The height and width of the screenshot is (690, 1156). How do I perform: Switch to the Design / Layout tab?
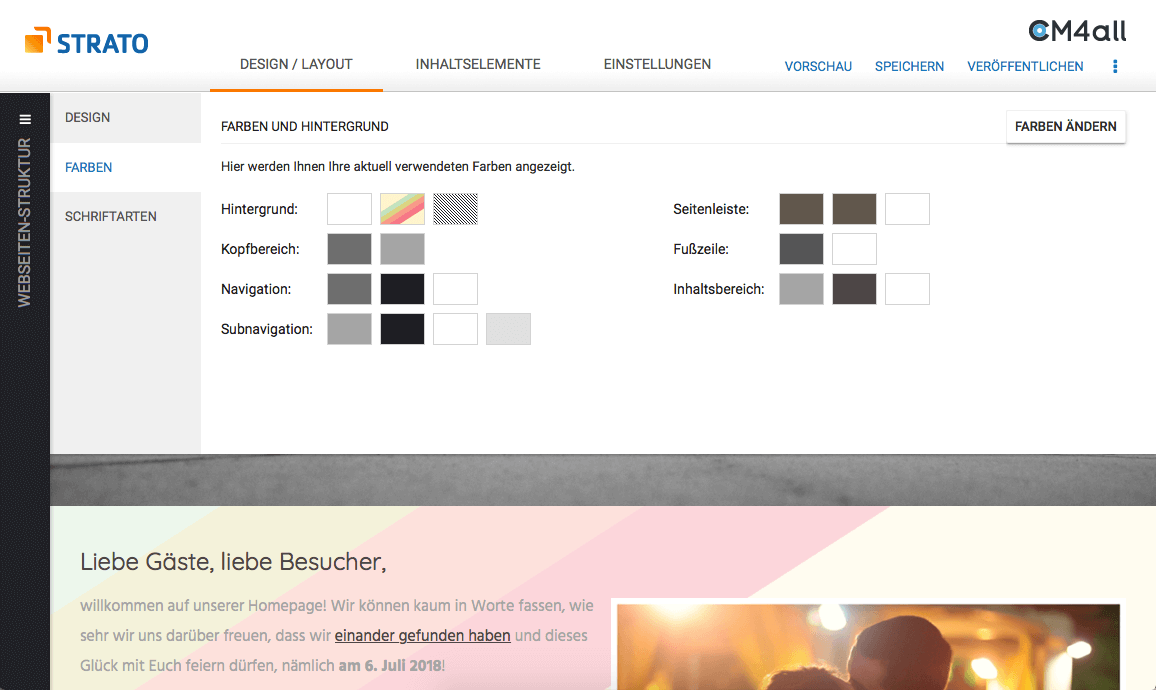pyautogui.click(x=296, y=64)
